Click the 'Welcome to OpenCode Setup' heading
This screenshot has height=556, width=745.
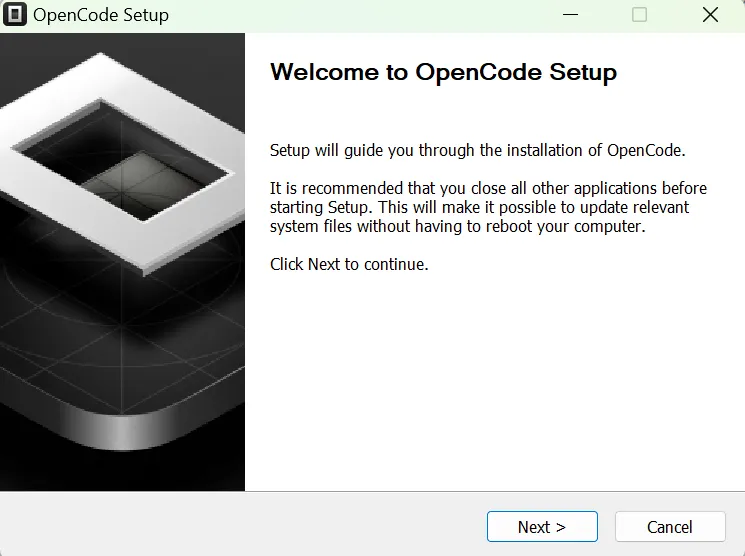click(443, 72)
